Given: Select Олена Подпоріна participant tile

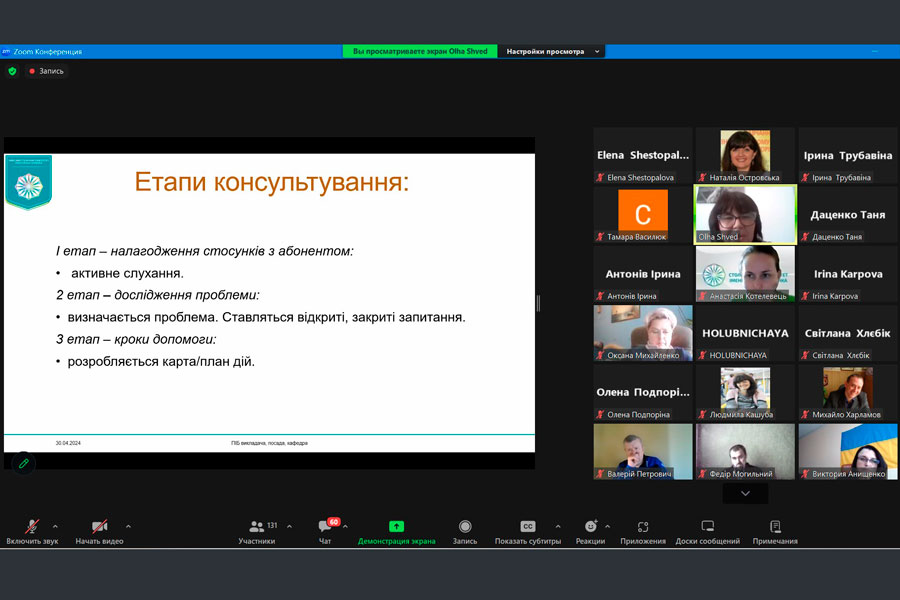Looking at the screenshot, I should click(643, 392).
